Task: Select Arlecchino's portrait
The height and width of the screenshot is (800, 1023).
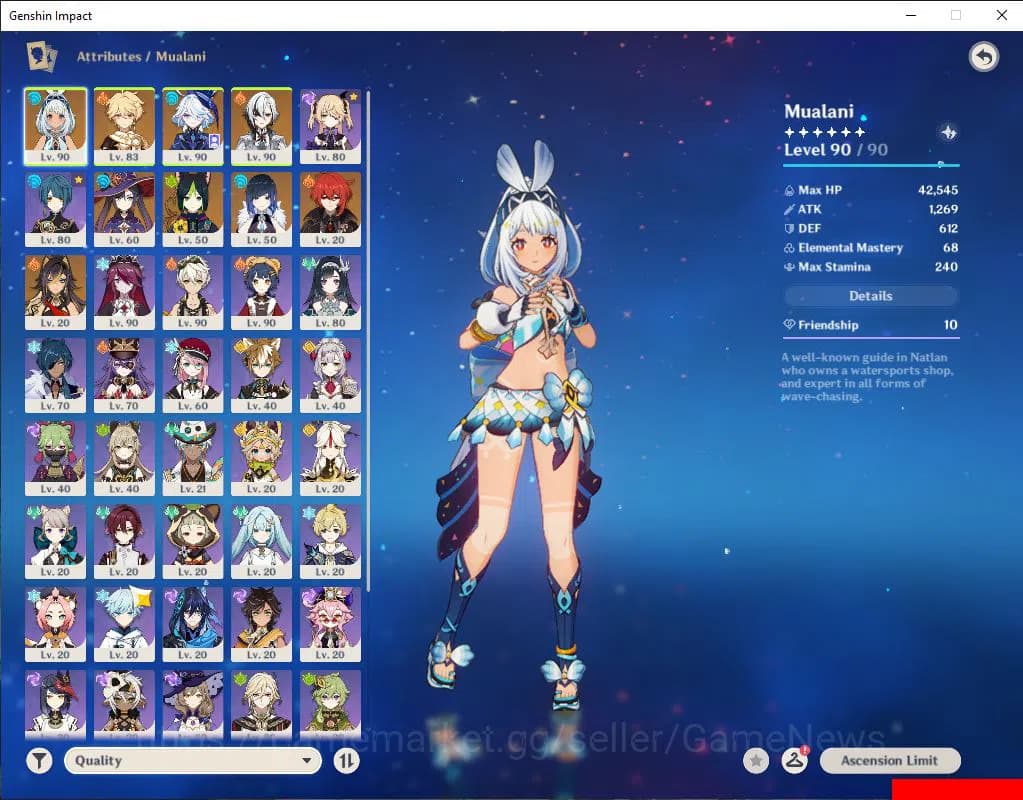Action: tap(262, 127)
